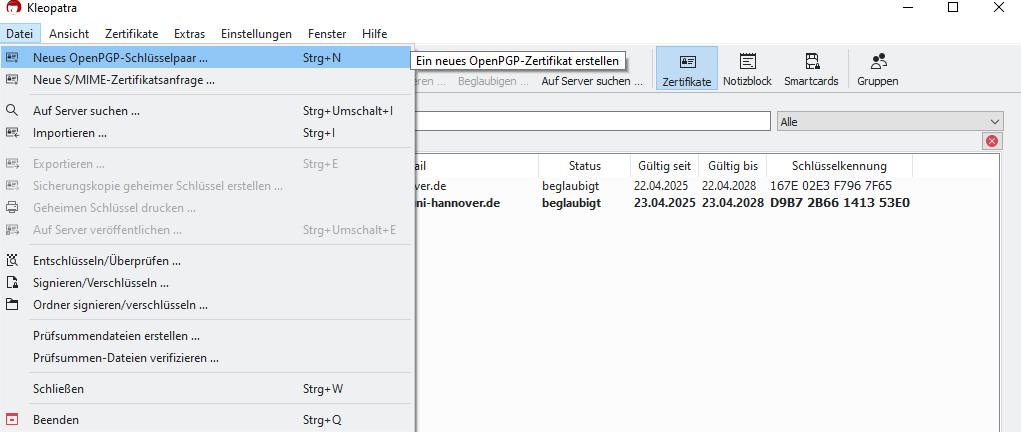Open the Zertifikate menu

(x=132, y=34)
